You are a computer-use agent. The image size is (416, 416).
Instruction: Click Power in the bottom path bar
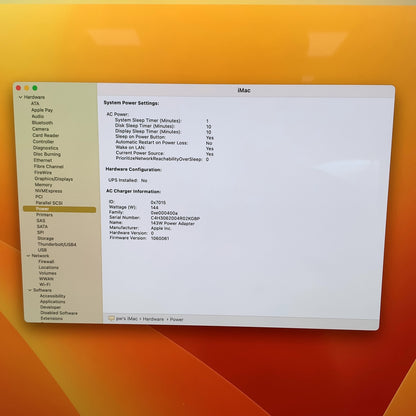[x=177, y=319]
